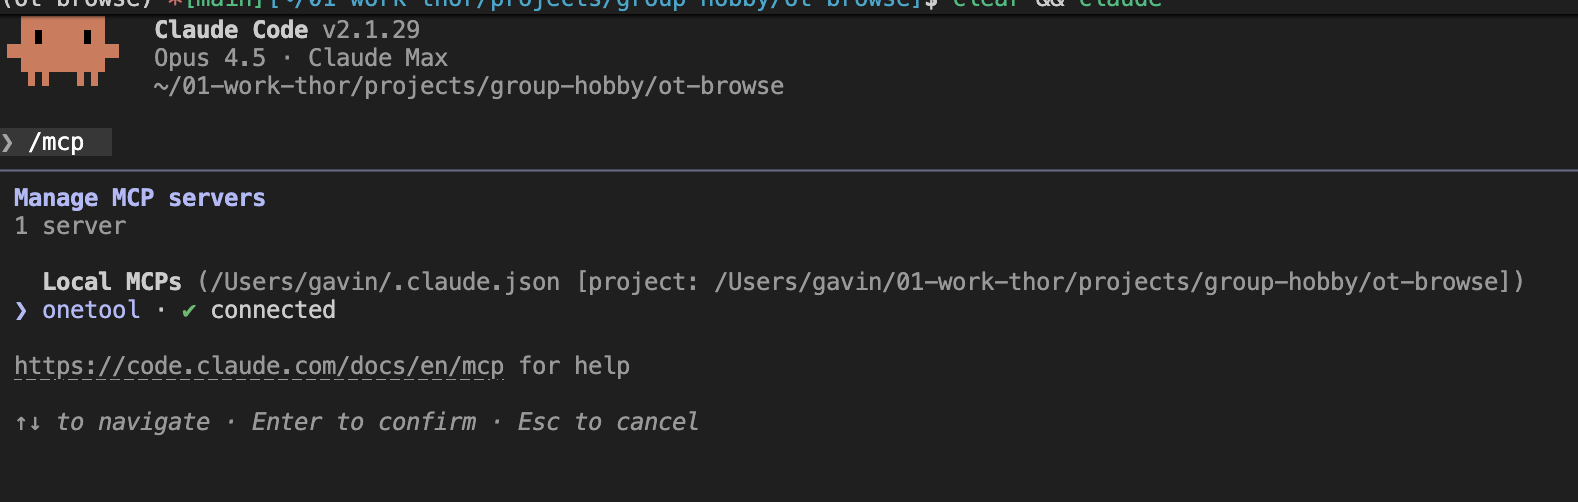The width and height of the screenshot is (1578, 502).
Task: Click the Enter to confirm hint
Action: point(363,422)
